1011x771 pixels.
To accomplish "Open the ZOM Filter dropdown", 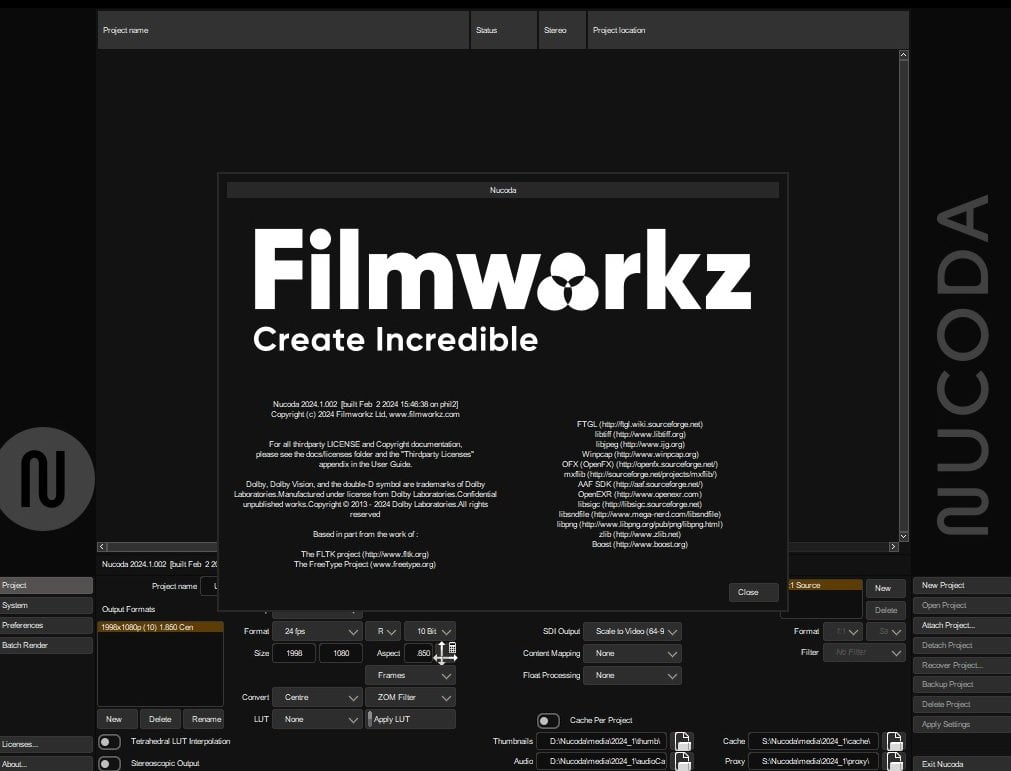I will point(411,697).
